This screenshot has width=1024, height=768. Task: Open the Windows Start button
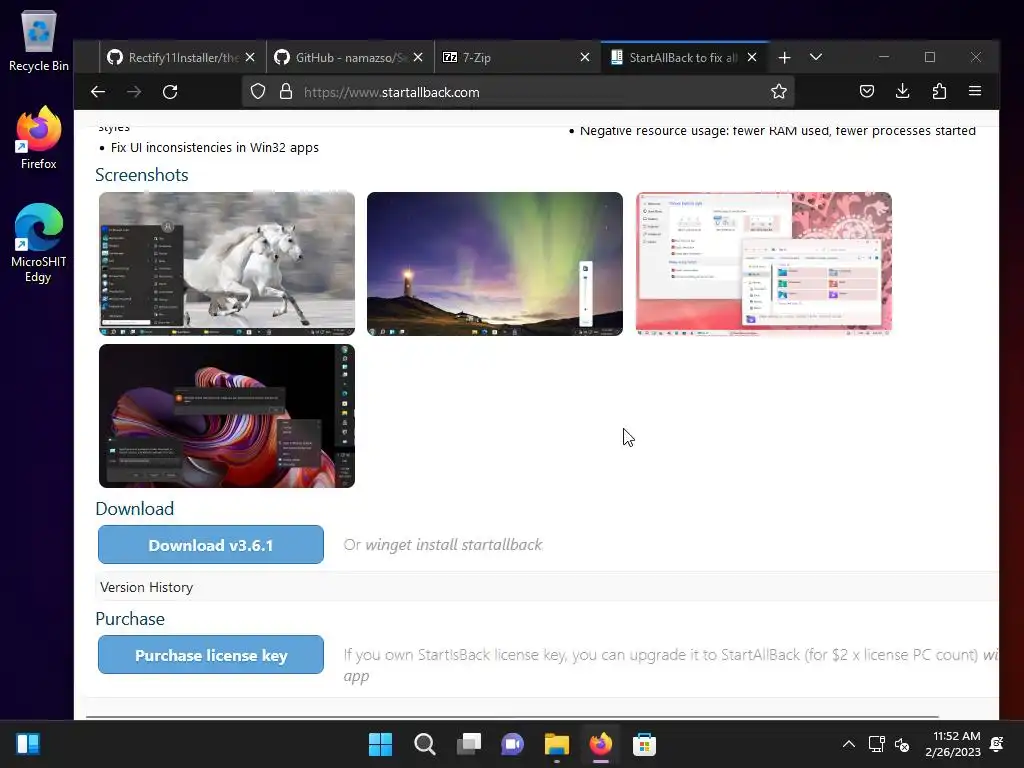pyautogui.click(x=380, y=744)
